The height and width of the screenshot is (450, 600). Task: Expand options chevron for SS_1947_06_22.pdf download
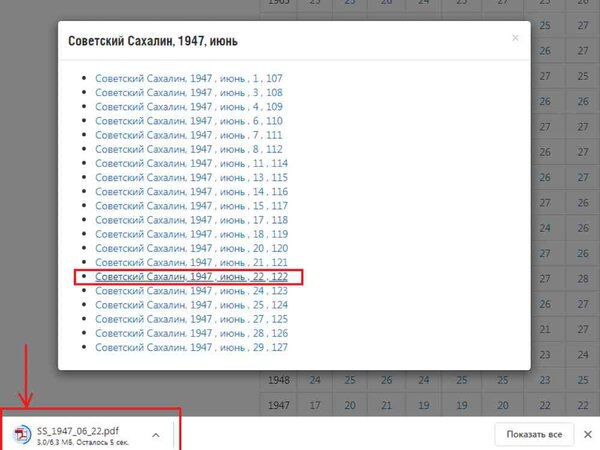click(156, 434)
